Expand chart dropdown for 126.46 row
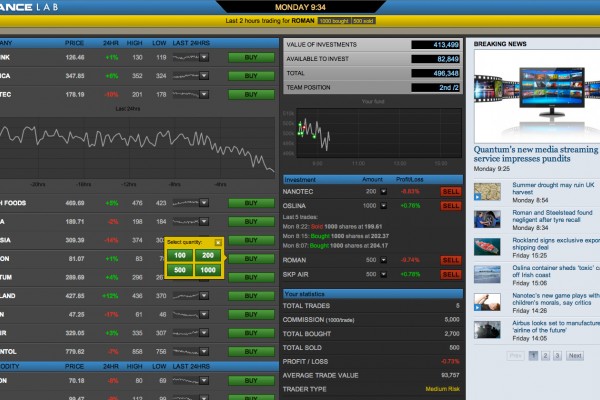 (x=204, y=57)
